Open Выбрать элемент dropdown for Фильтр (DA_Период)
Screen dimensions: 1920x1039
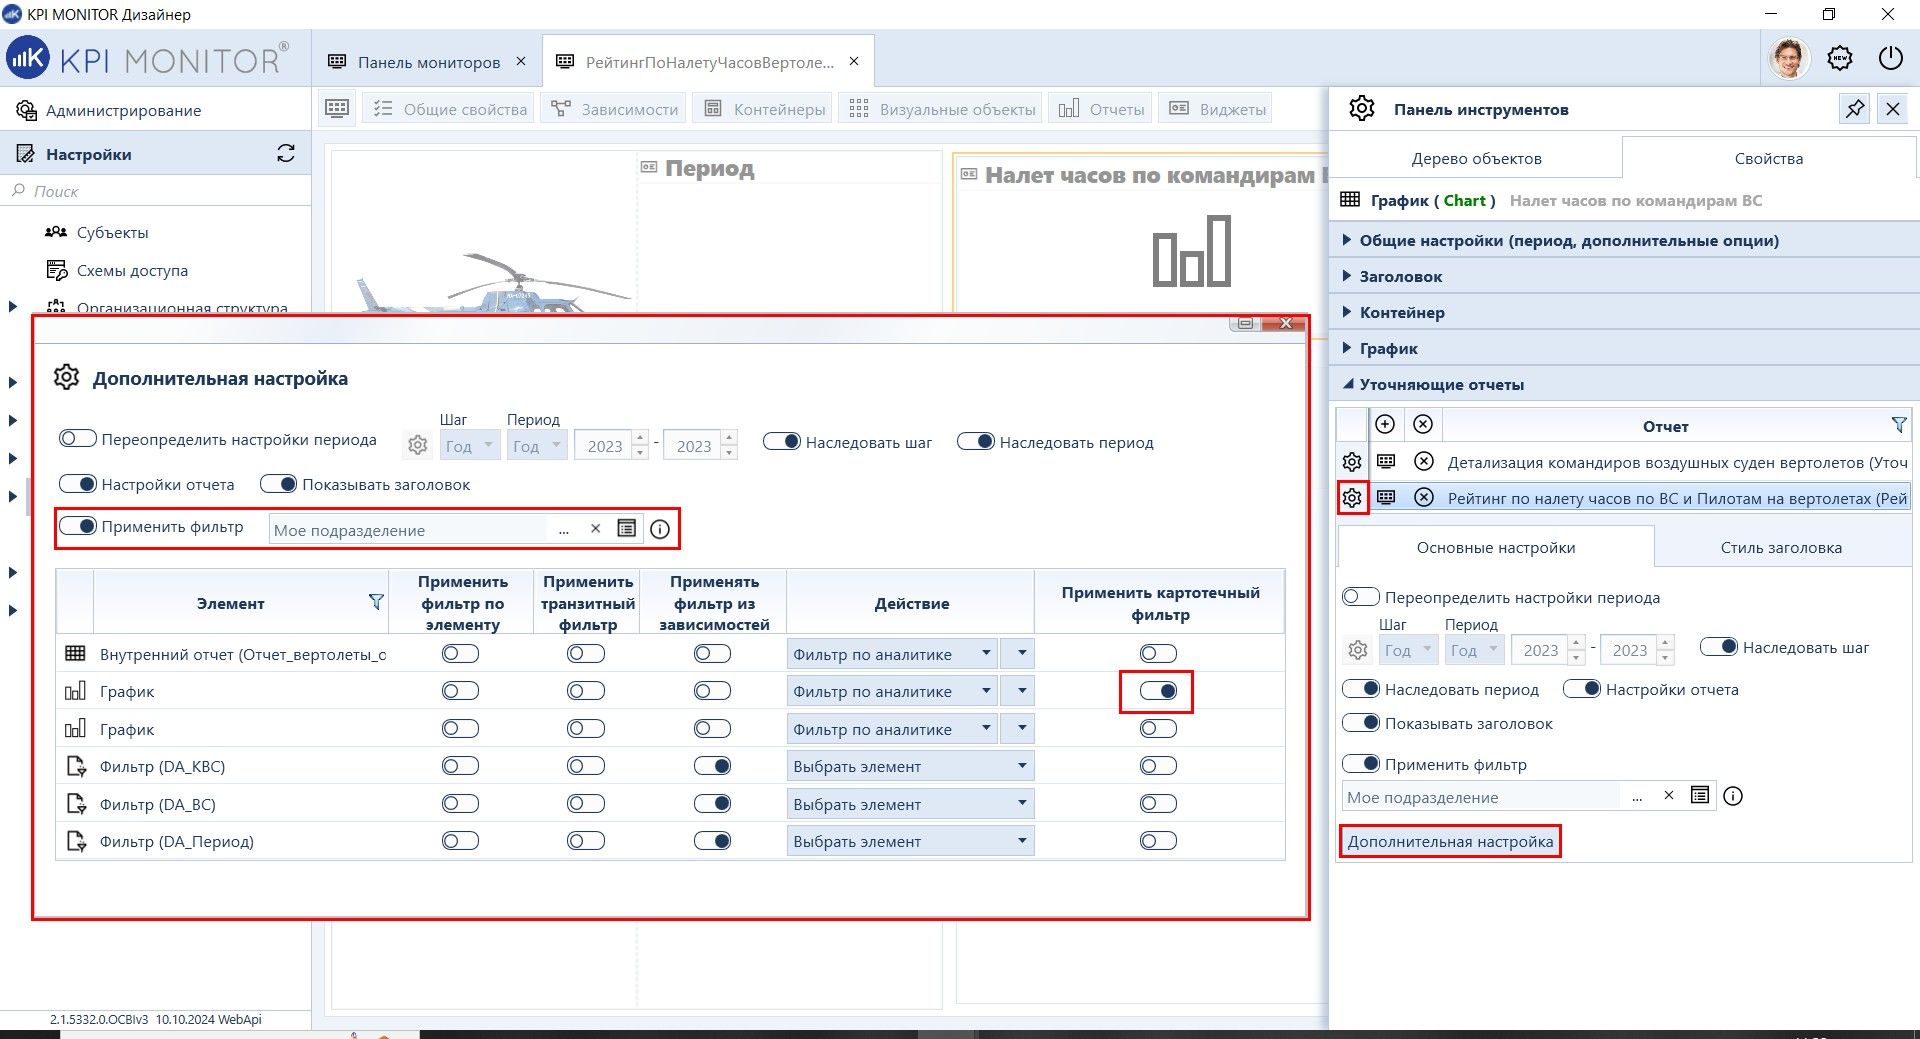click(x=910, y=841)
